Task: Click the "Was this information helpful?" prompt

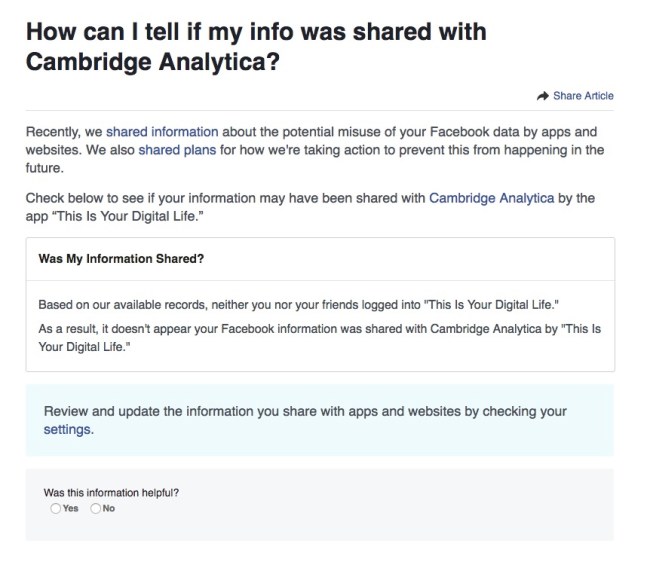Action: (112, 493)
